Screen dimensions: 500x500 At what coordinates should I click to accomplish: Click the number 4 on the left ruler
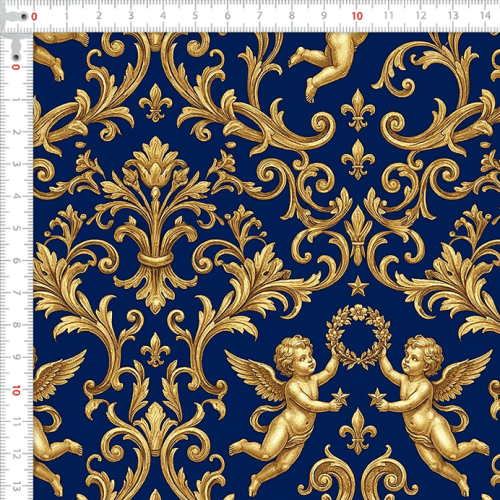click(x=16, y=196)
